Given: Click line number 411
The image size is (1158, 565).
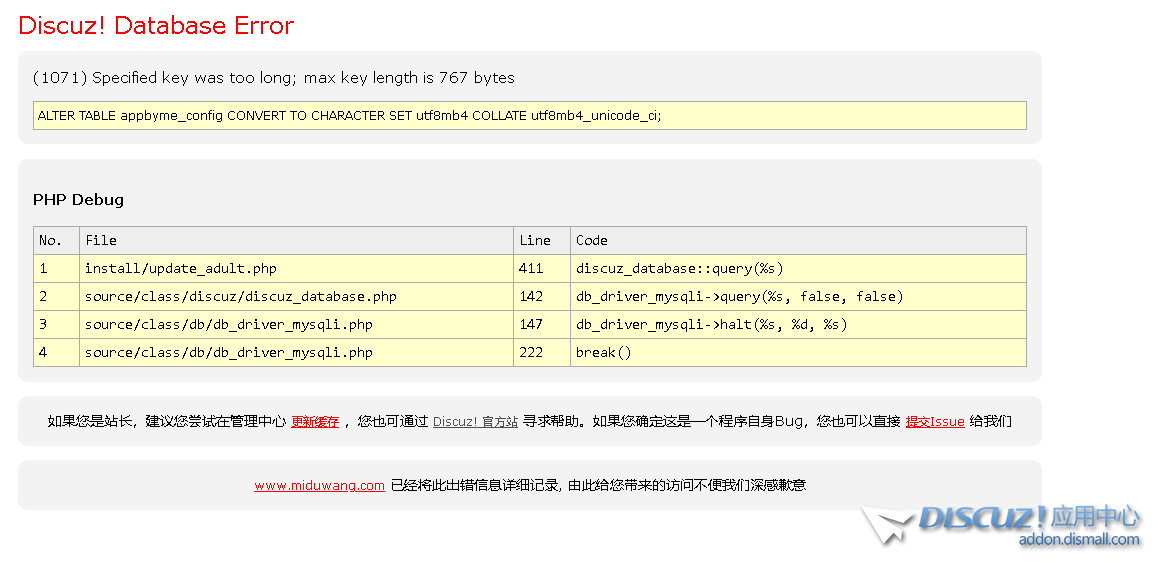Looking at the screenshot, I should (x=541, y=269).
